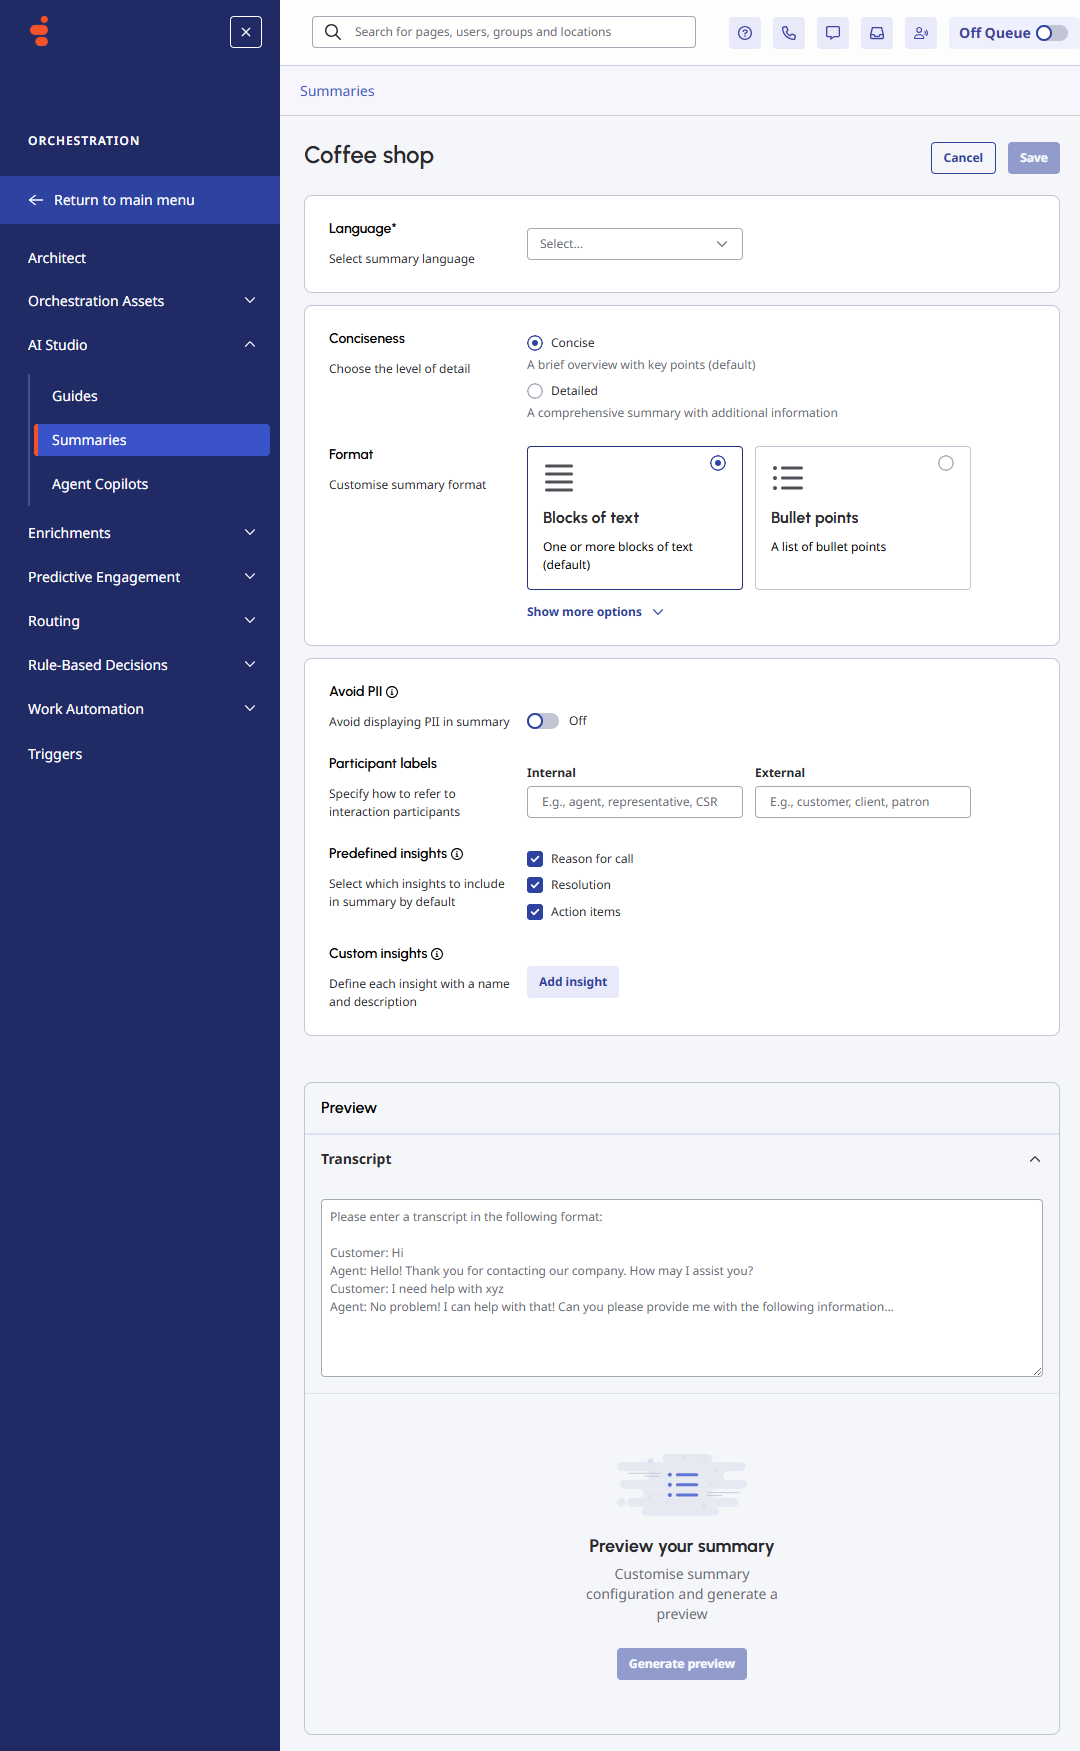Viewport: 1080px width, 1751px height.
Task: Click the Internal participant label field
Action: coord(634,802)
